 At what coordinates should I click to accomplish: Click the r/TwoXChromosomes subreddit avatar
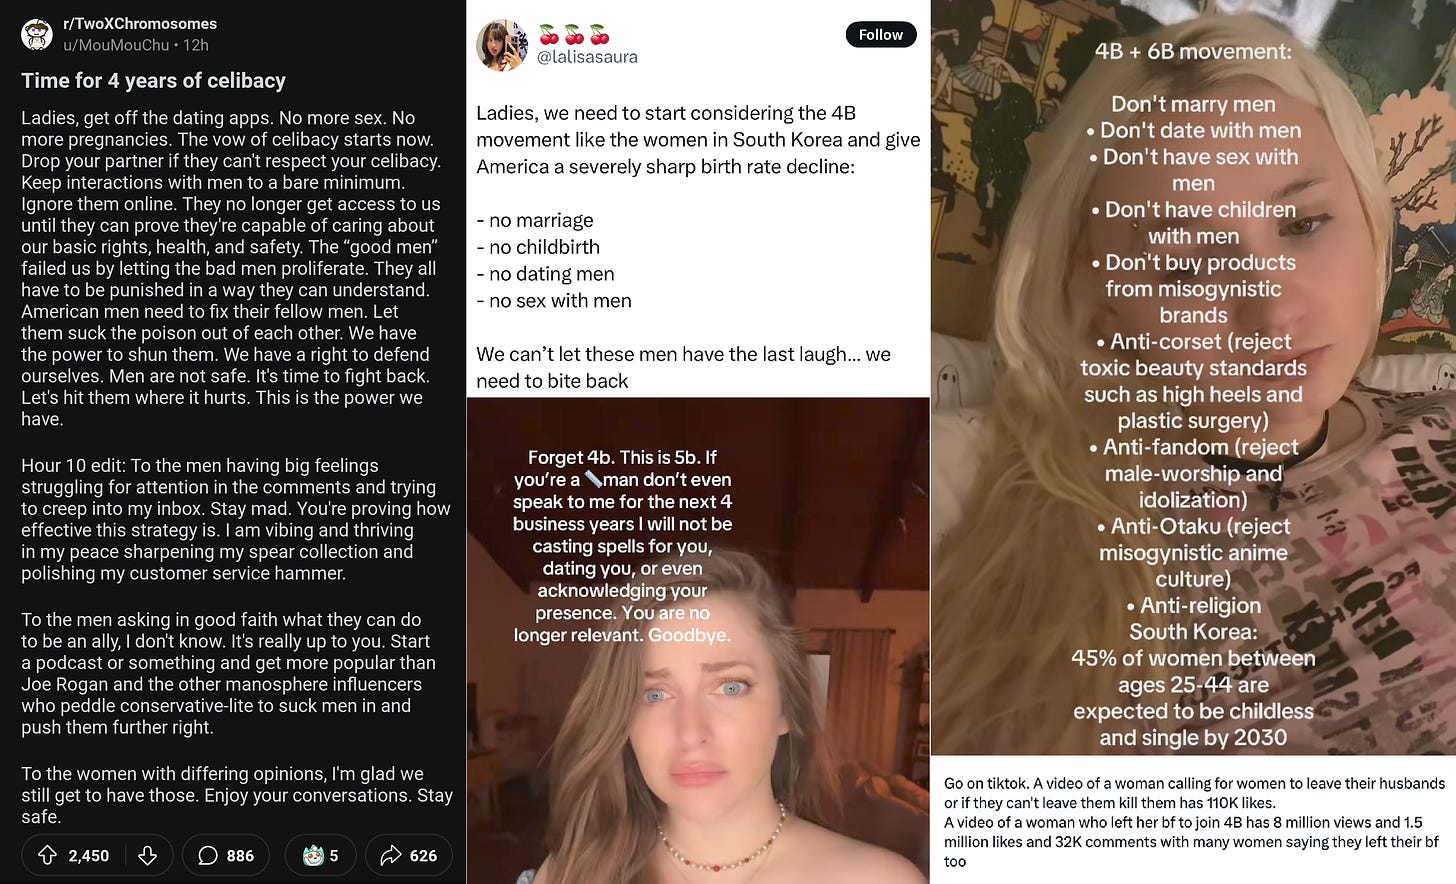[x=37, y=35]
